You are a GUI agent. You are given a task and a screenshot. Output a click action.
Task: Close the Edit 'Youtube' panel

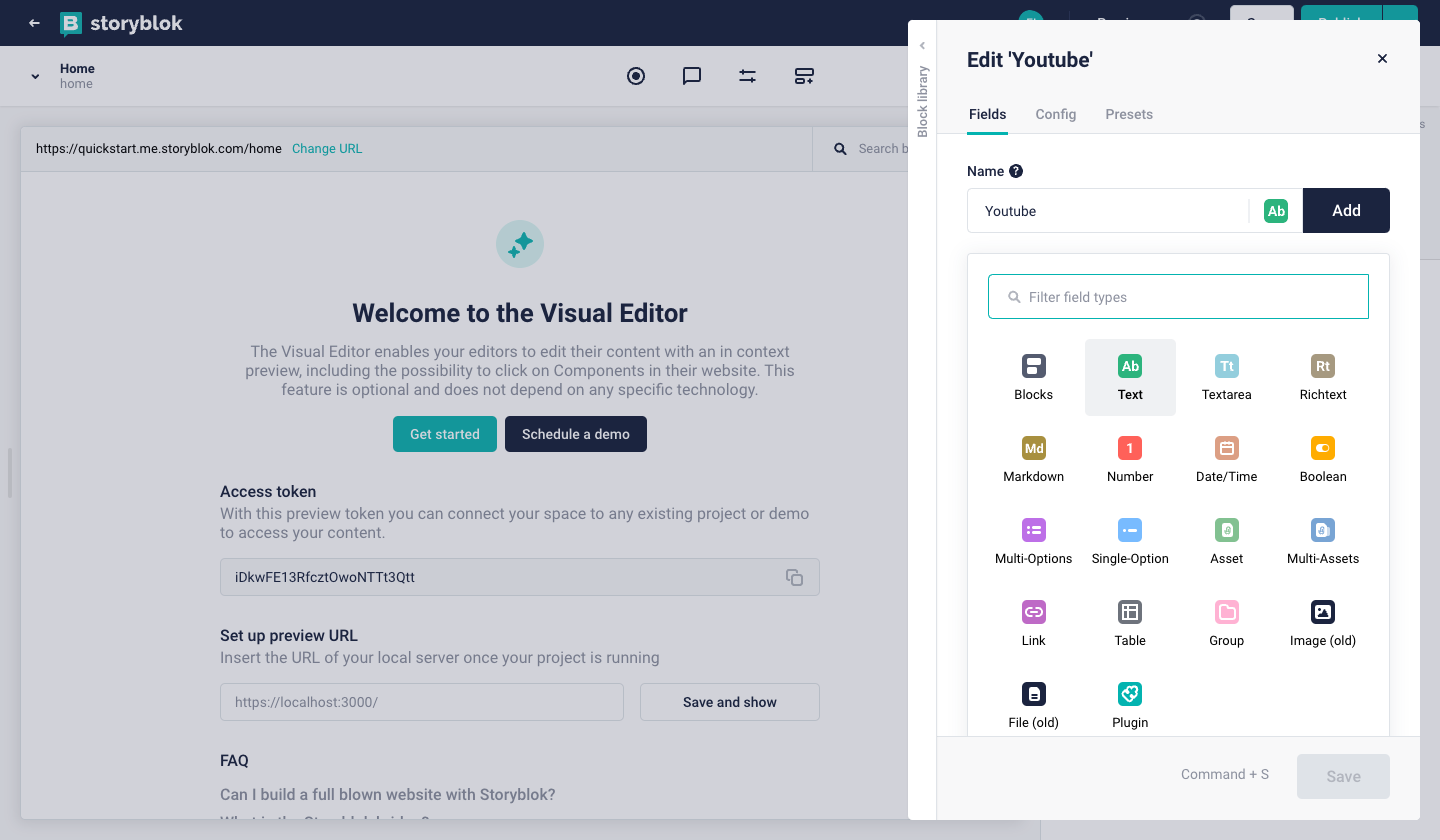[1382, 59]
